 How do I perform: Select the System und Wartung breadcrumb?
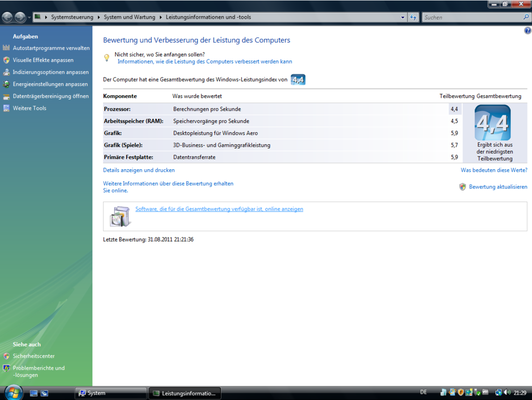[x=129, y=17]
